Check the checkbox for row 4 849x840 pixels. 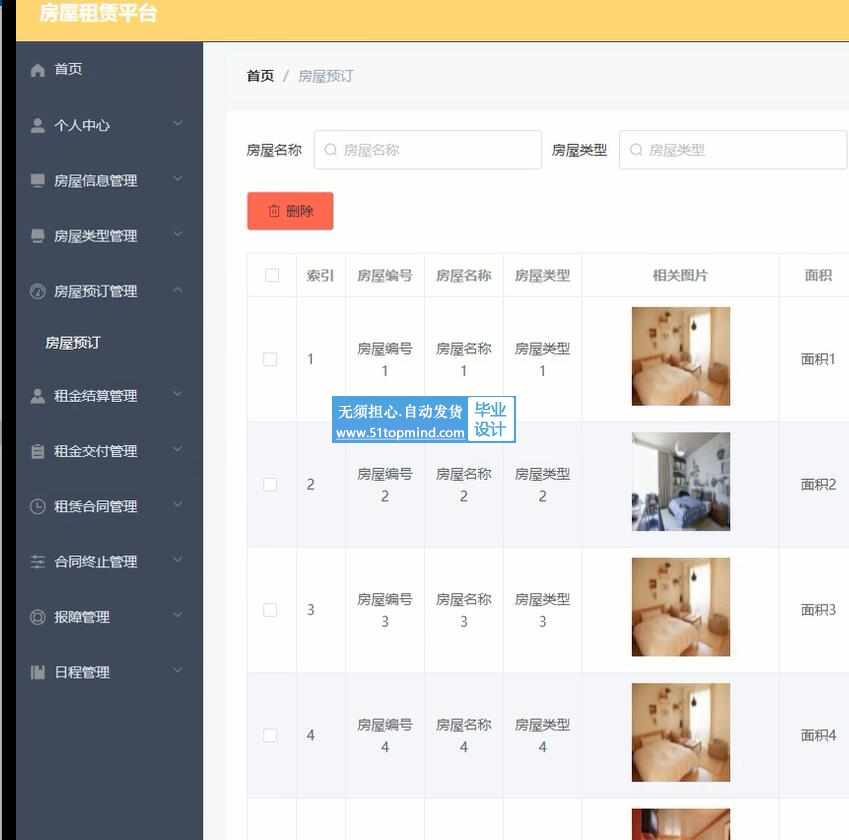click(x=270, y=735)
